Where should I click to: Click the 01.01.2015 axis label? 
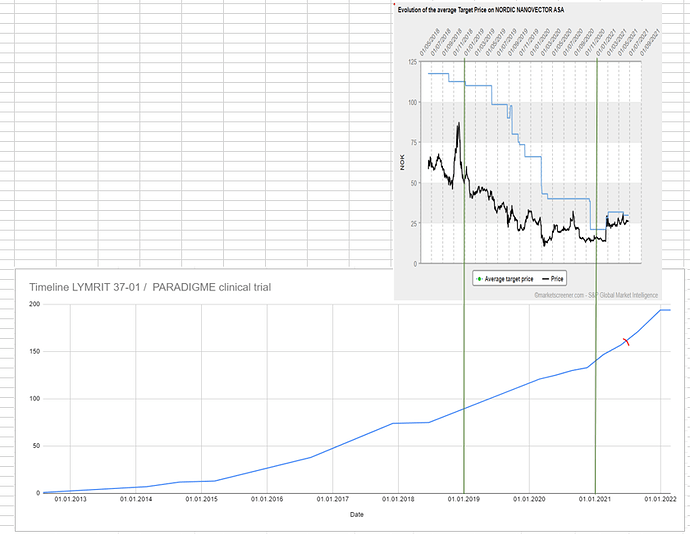[202, 499]
